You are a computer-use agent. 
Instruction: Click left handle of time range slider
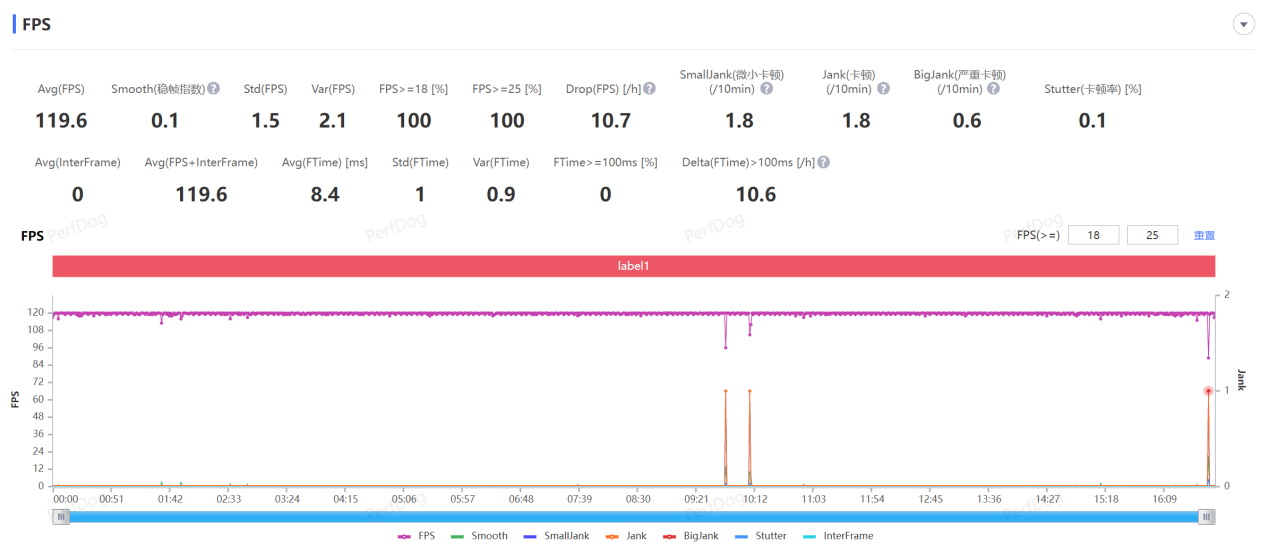tap(62, 517)
